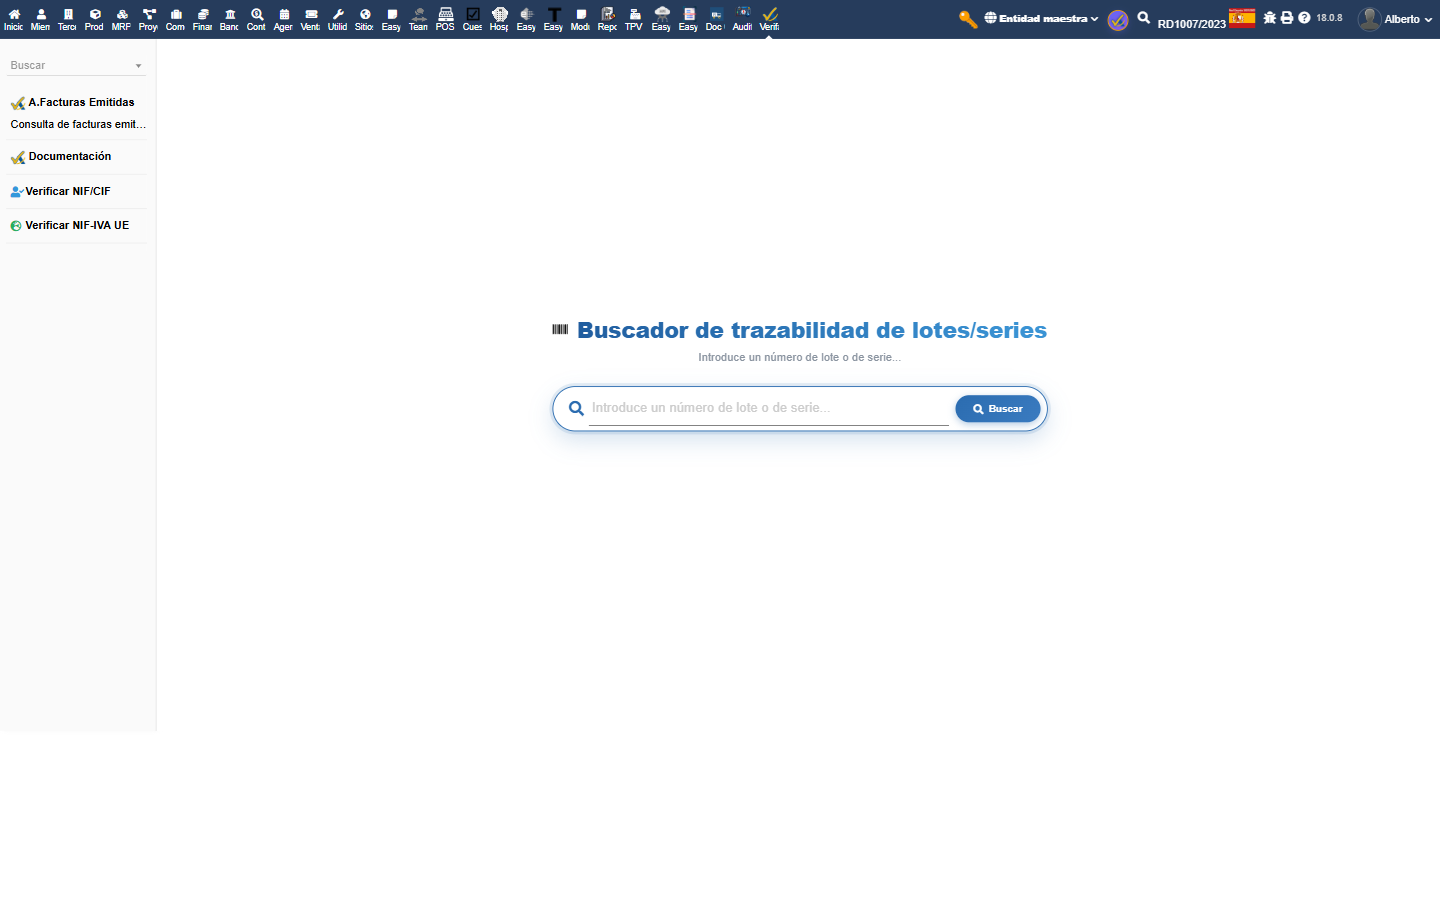Screen dimensions: 1440x900
Task: Click the printer icon in header
Action: 1287,18
